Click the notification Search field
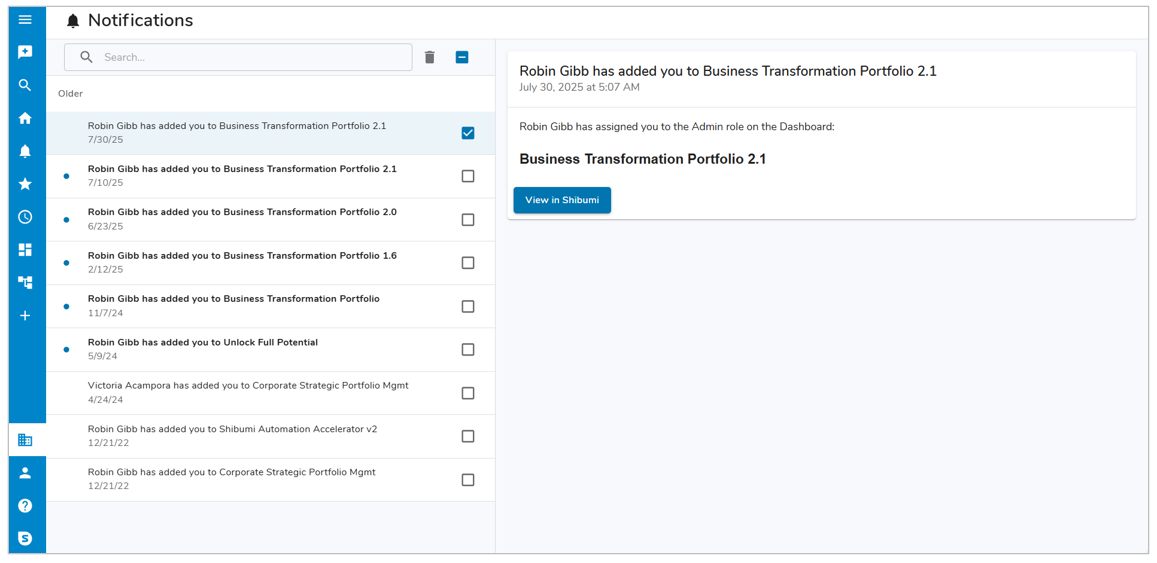The height and width of the screenshot is (563, 1157). (x=250, y=58)
